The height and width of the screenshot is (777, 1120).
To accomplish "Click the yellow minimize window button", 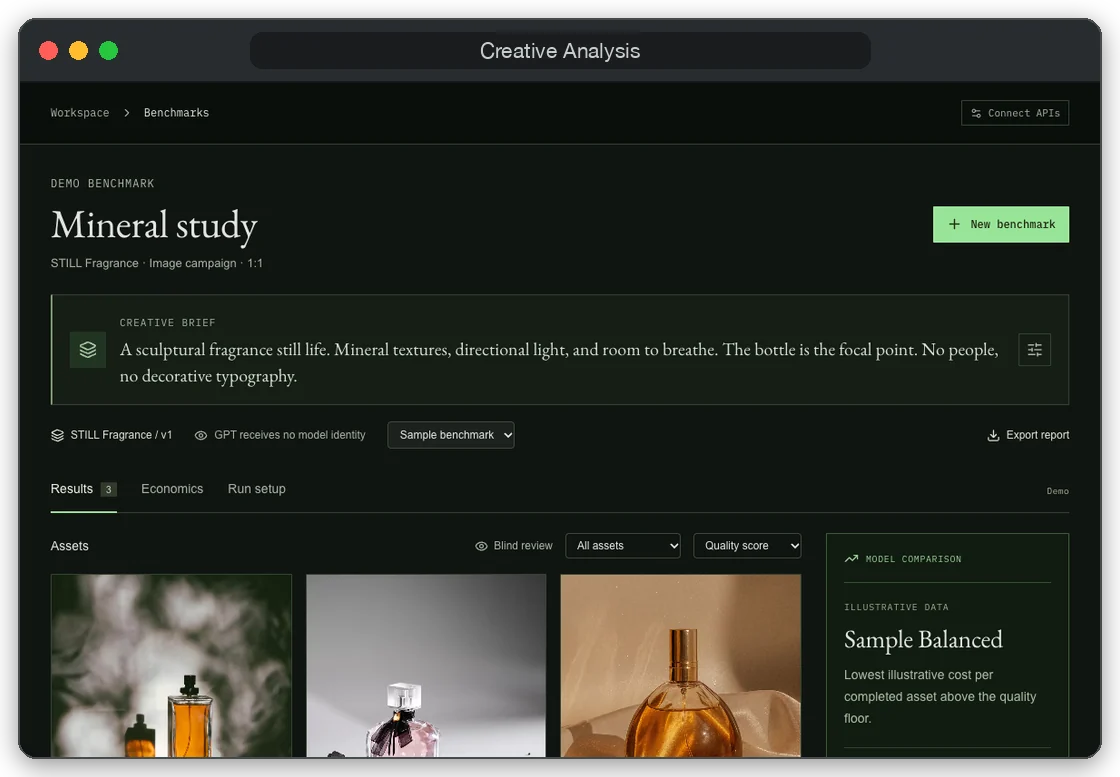I will point(79,51).
